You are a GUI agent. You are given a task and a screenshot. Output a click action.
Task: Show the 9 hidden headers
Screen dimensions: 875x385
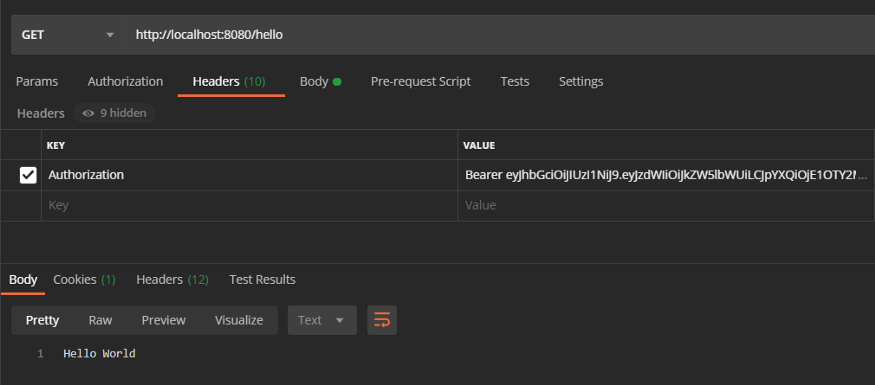click(x=114, y=113)
